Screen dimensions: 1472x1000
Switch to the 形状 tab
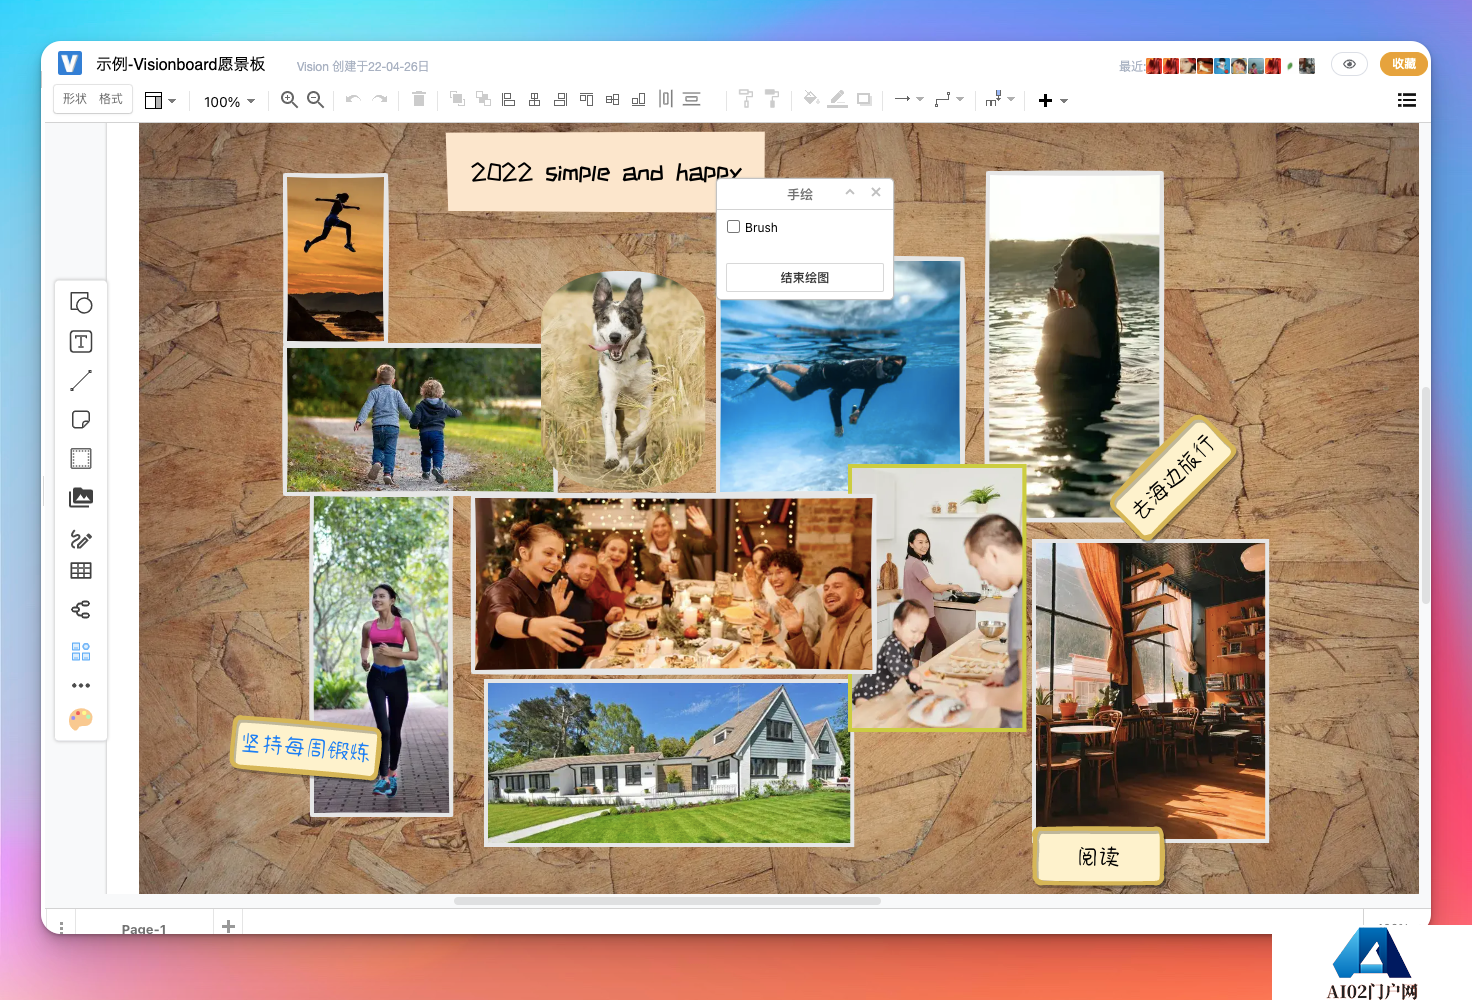(x=75, y=99)
